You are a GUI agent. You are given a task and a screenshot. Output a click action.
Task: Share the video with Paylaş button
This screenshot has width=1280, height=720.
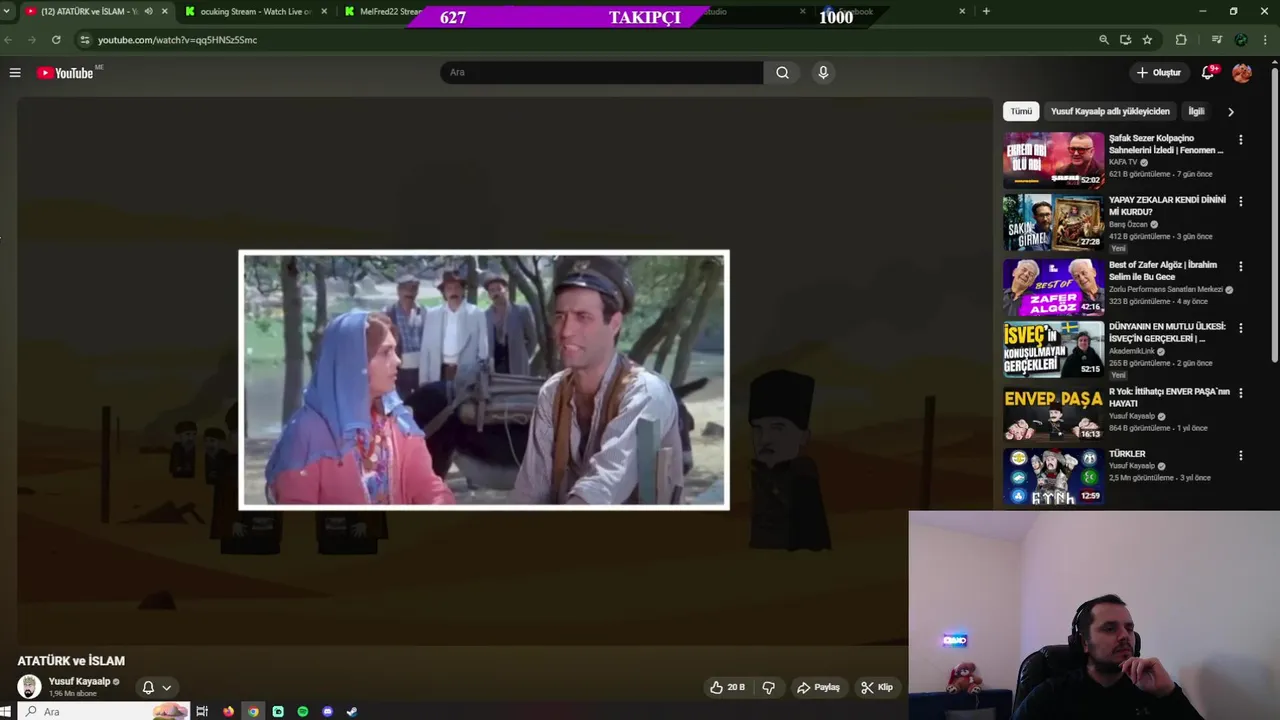point(818,687)
